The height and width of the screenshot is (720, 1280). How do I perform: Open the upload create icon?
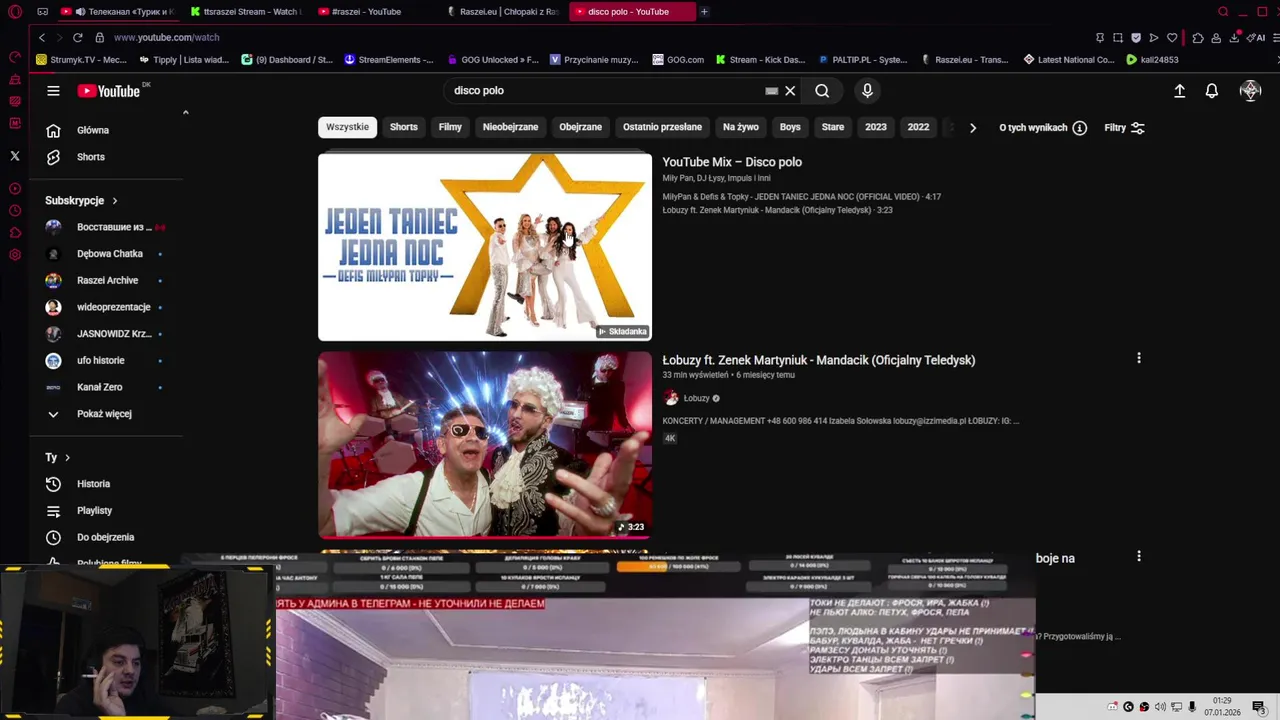pyautogui.click(x=1179, y=91)
